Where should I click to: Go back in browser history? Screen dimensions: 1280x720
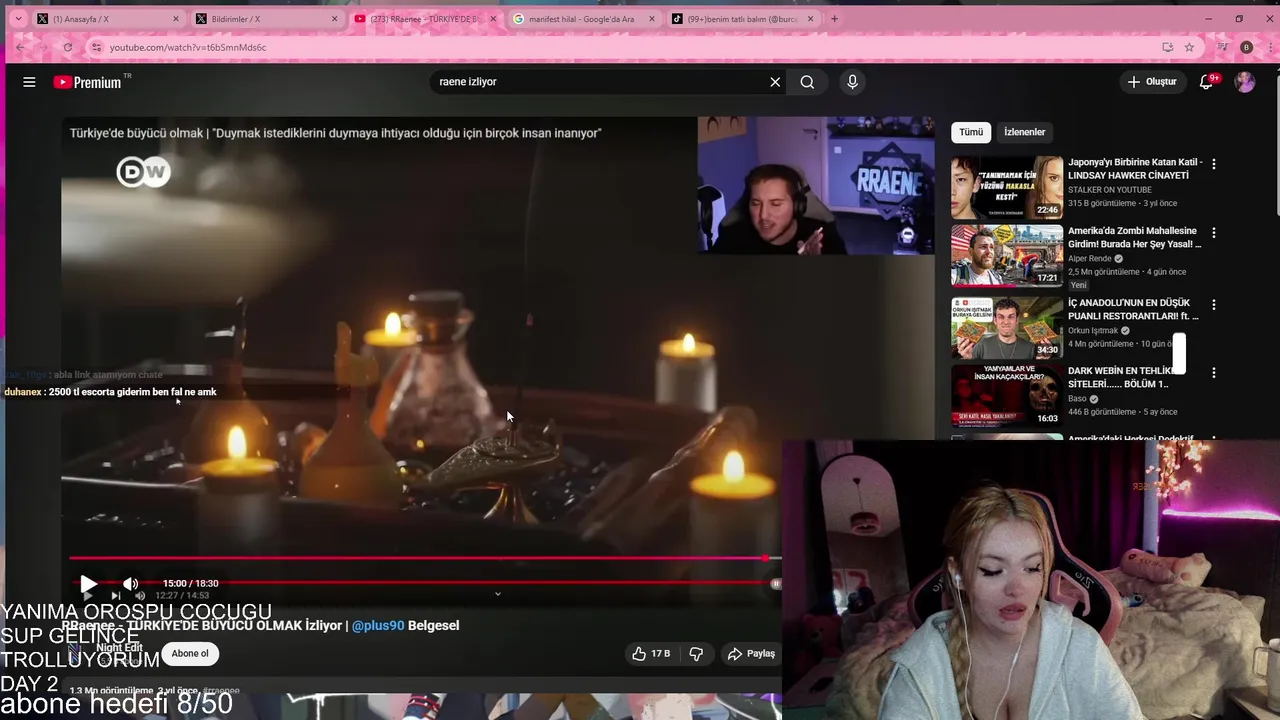20,47
